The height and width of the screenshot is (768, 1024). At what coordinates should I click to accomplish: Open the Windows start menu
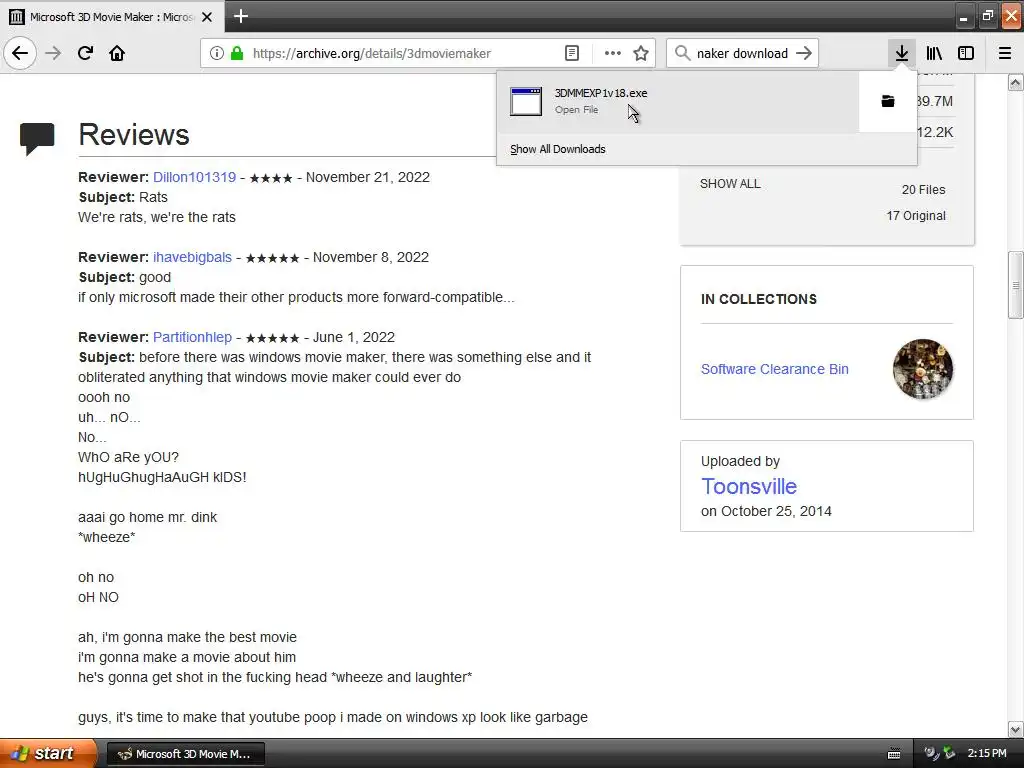(x=46, y=753)
